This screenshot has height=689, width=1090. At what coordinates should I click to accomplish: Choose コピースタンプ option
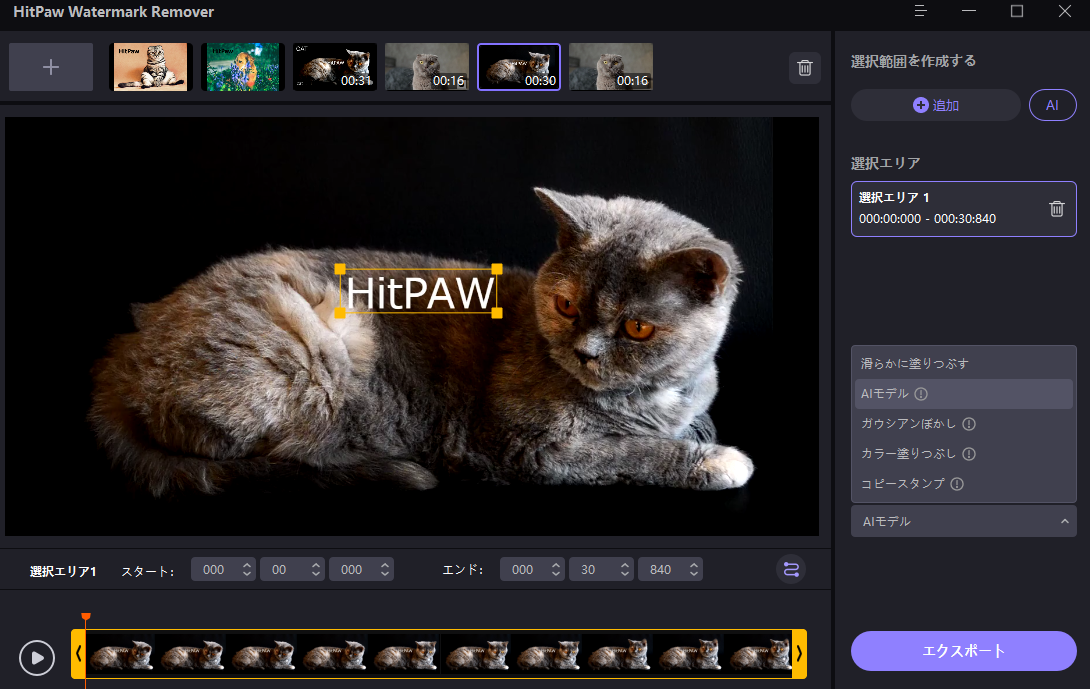tap(963, 483)
